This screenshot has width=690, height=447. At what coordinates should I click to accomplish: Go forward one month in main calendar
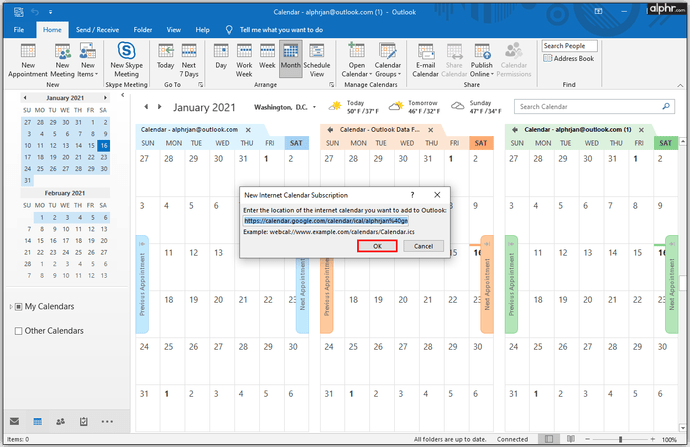point(159,106)
